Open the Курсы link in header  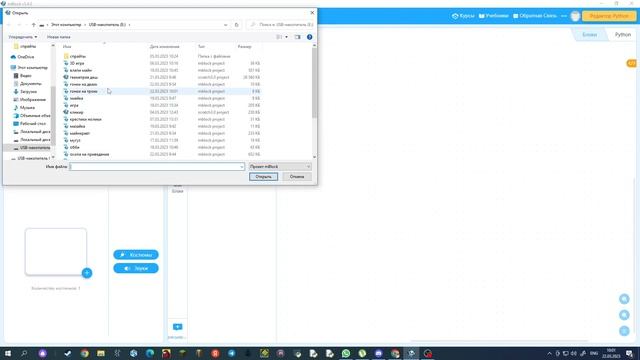[x=463, y=16]
